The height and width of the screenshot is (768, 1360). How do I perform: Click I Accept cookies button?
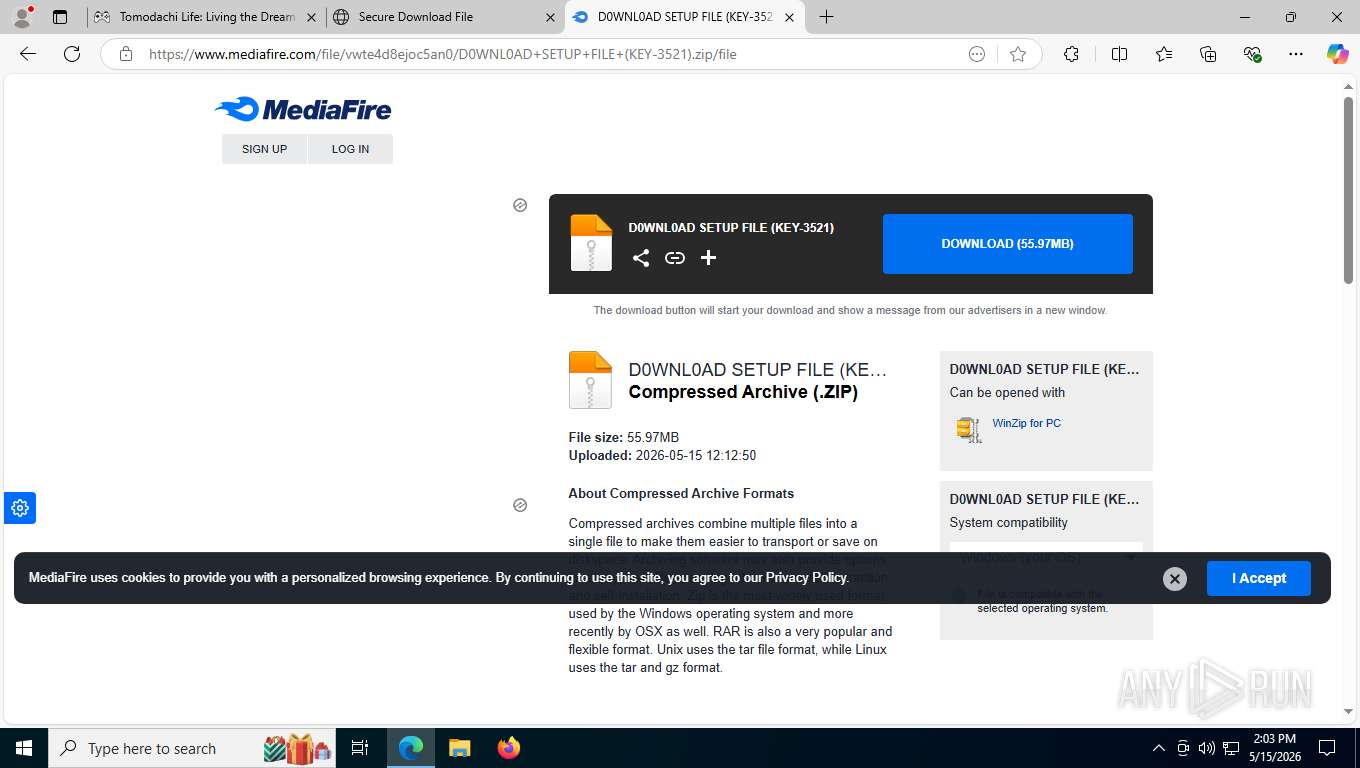[1258, 578]
